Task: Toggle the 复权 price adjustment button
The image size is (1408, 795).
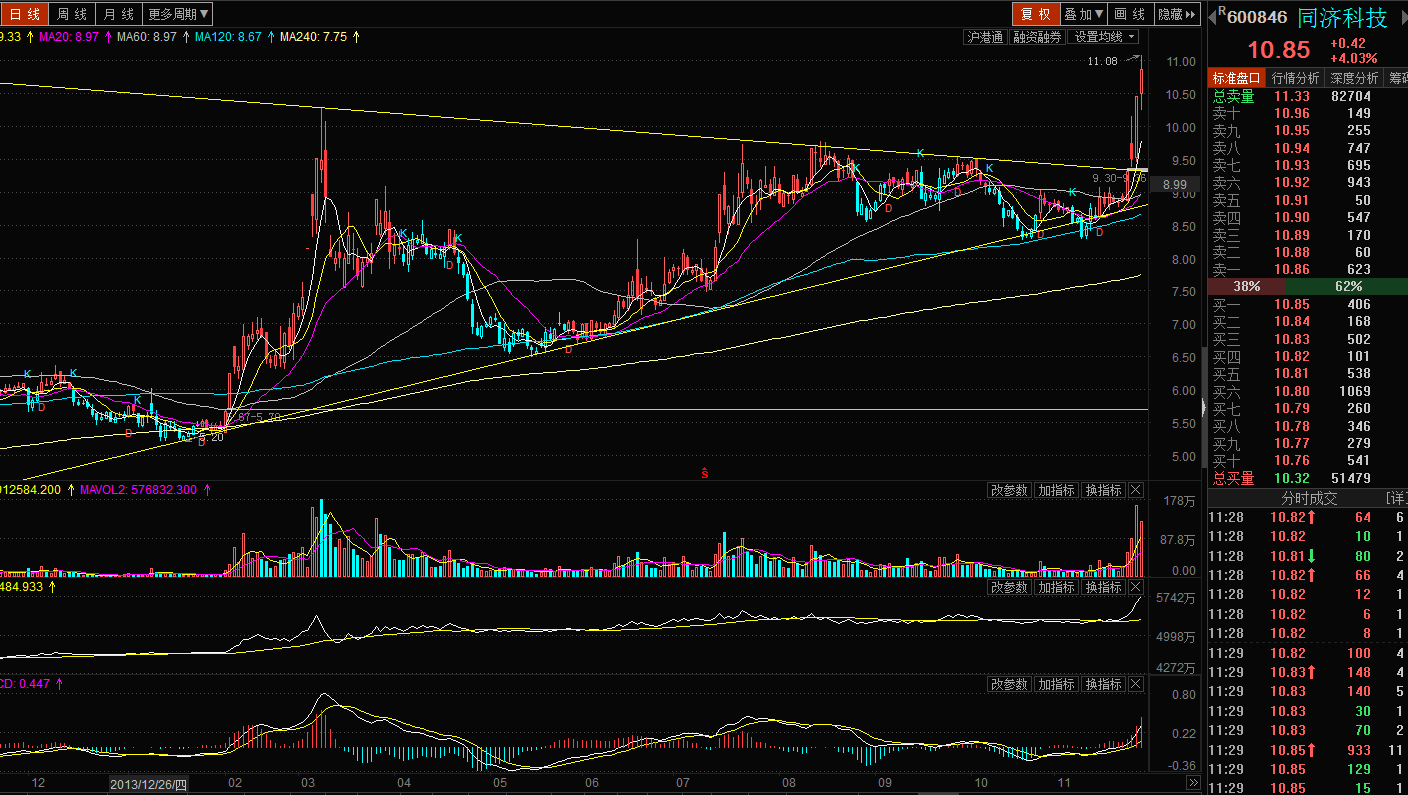Action: [x=1035, y=14]
